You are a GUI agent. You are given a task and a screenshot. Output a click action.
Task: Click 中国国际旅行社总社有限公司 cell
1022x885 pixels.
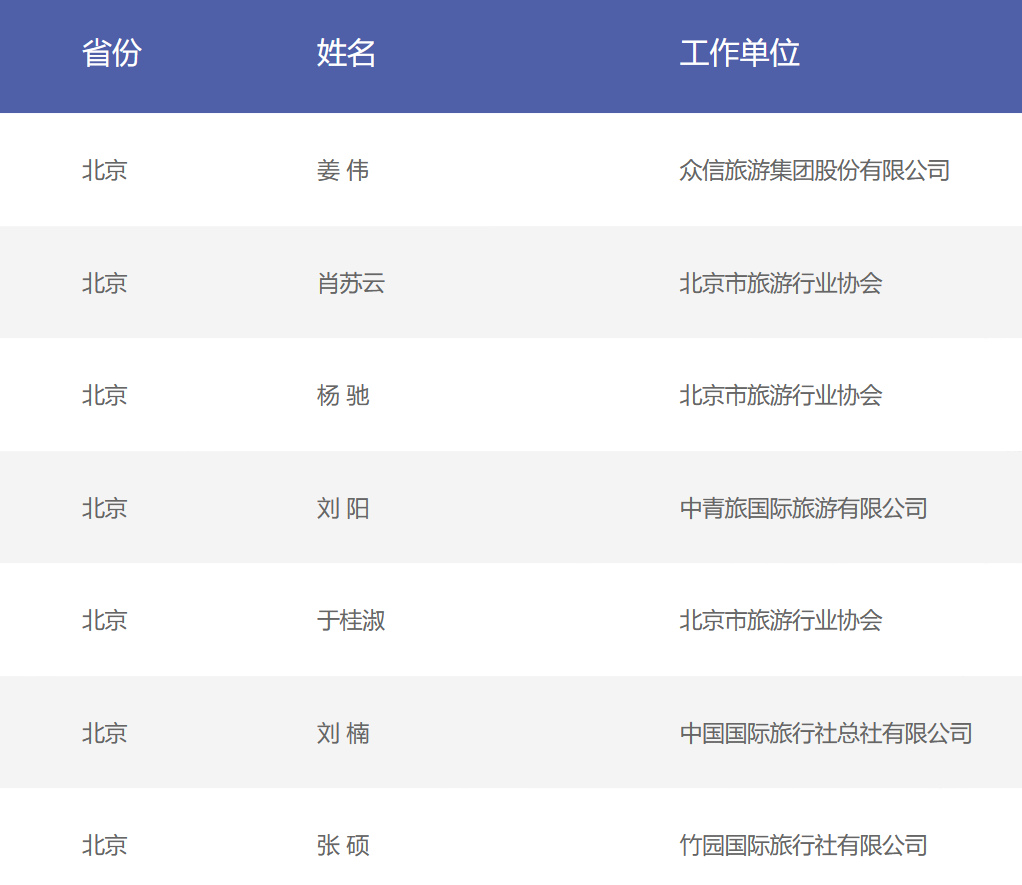click(826, 733)
